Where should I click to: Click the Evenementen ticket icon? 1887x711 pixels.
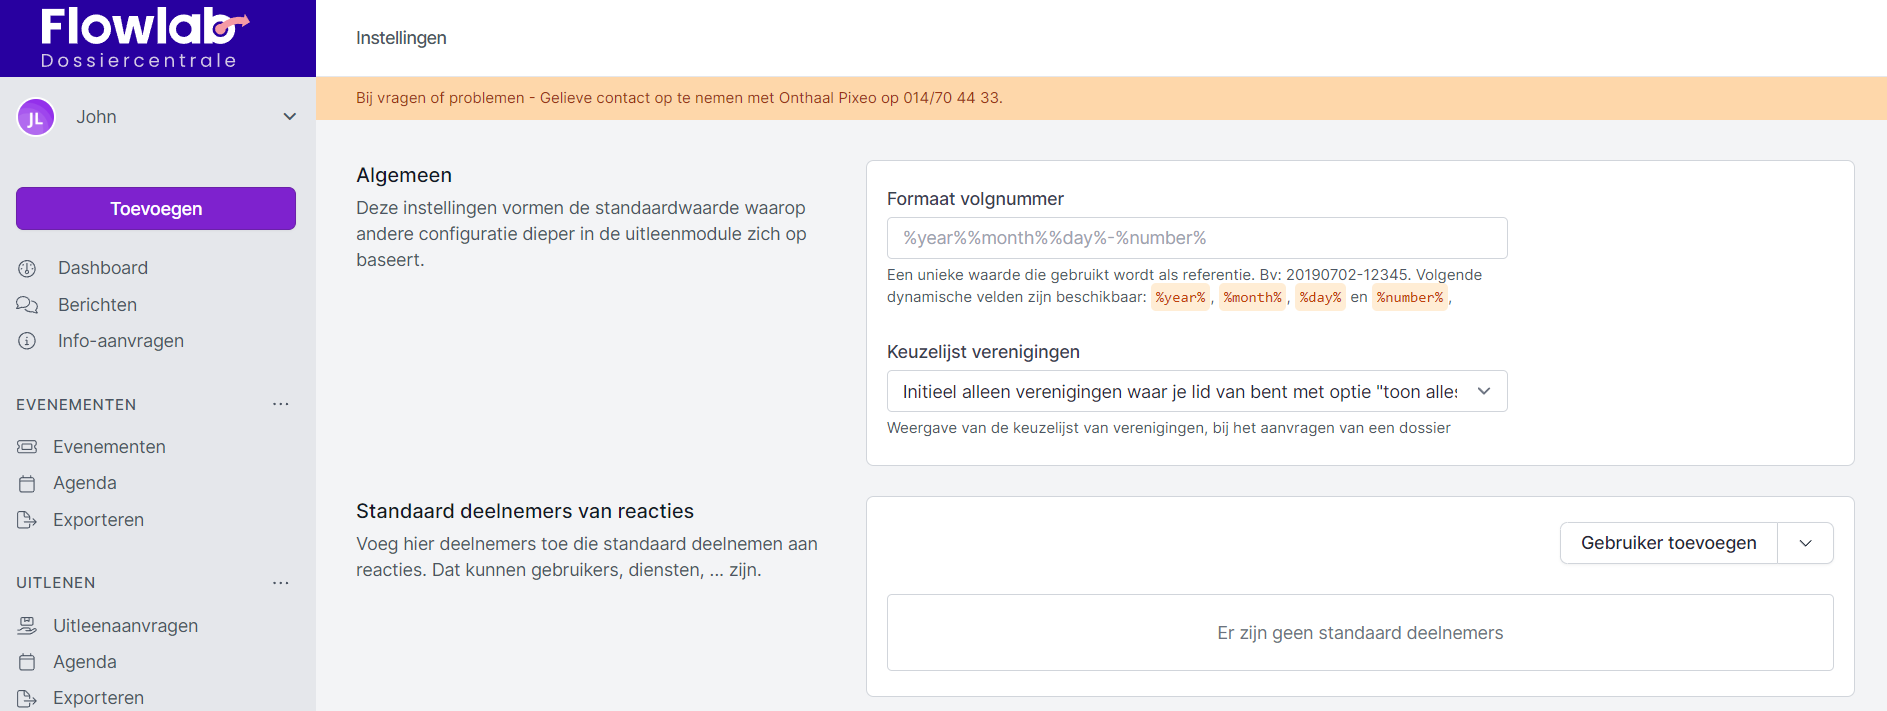click(x=27, y=447)
